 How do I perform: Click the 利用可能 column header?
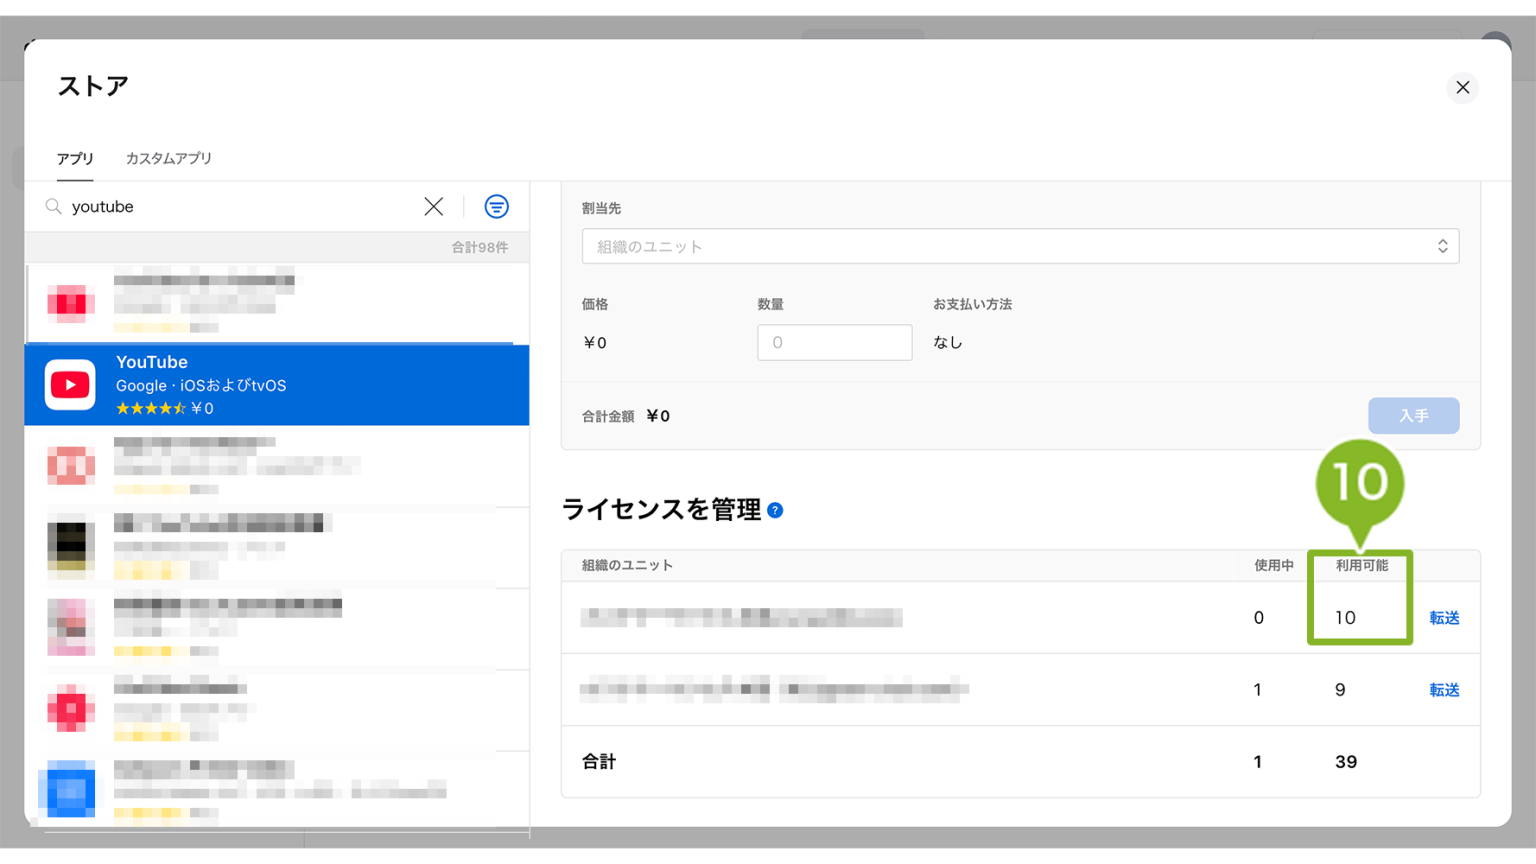pos(1361,566)
